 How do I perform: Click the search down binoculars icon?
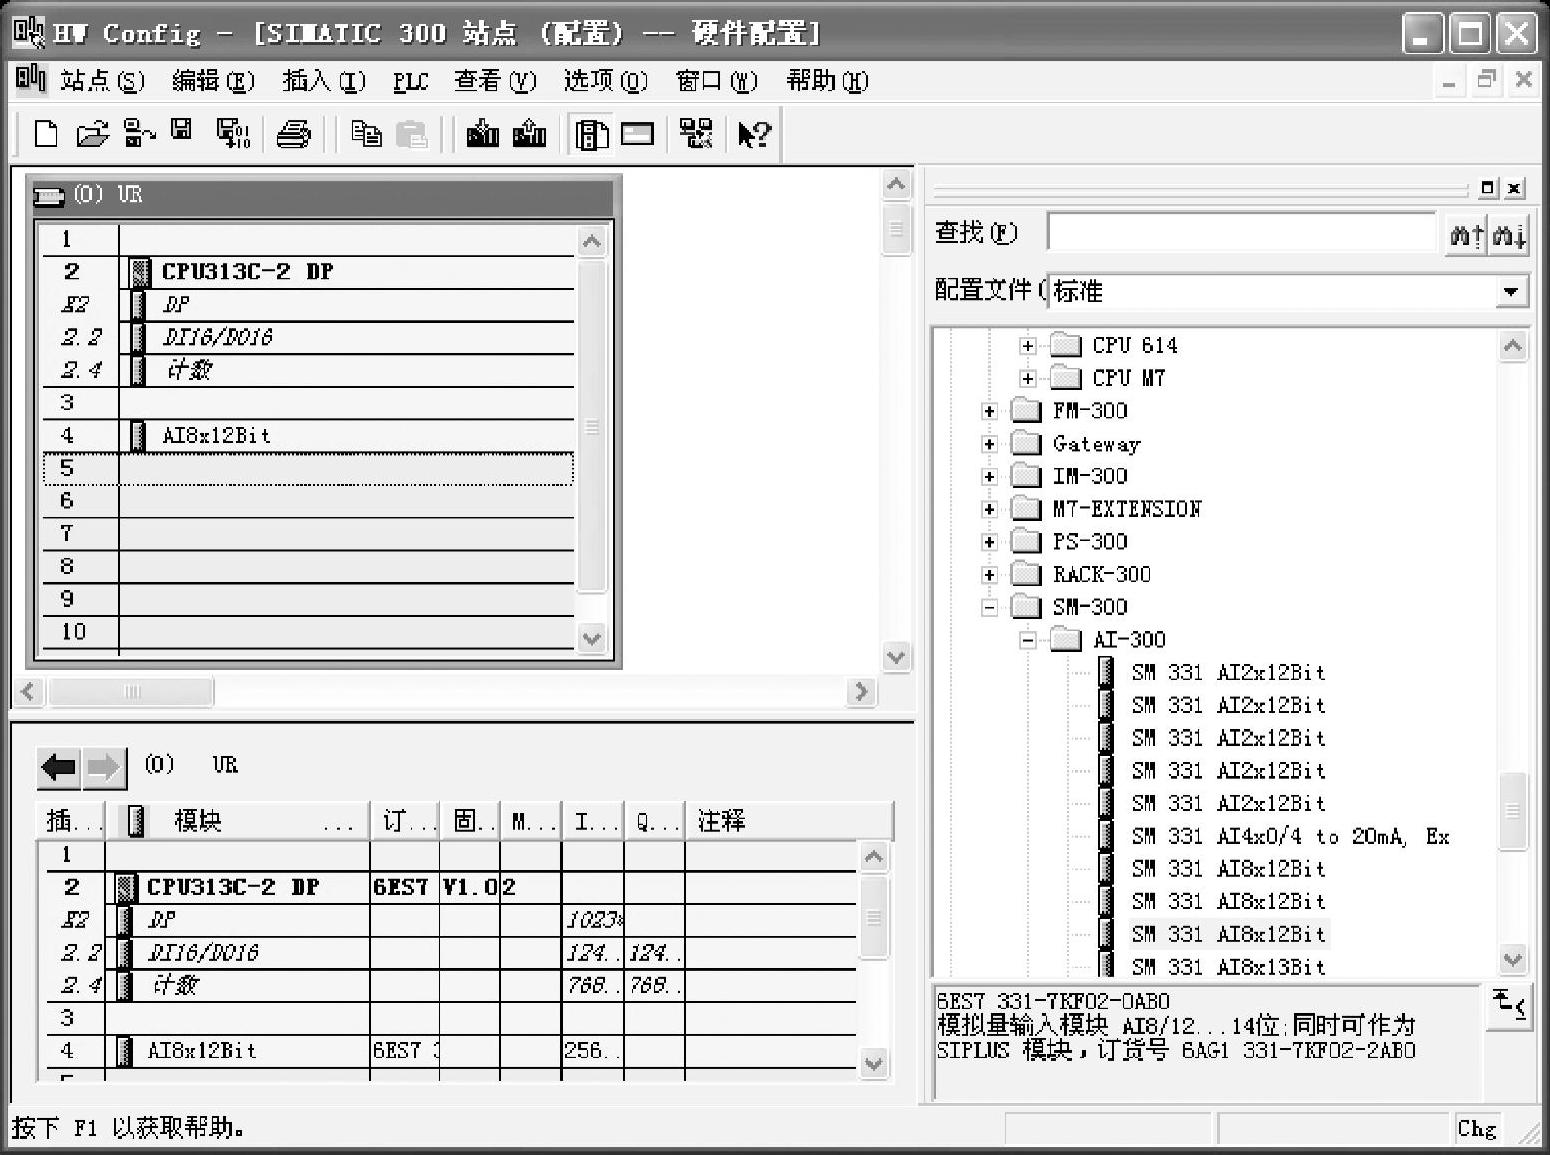1509,235
